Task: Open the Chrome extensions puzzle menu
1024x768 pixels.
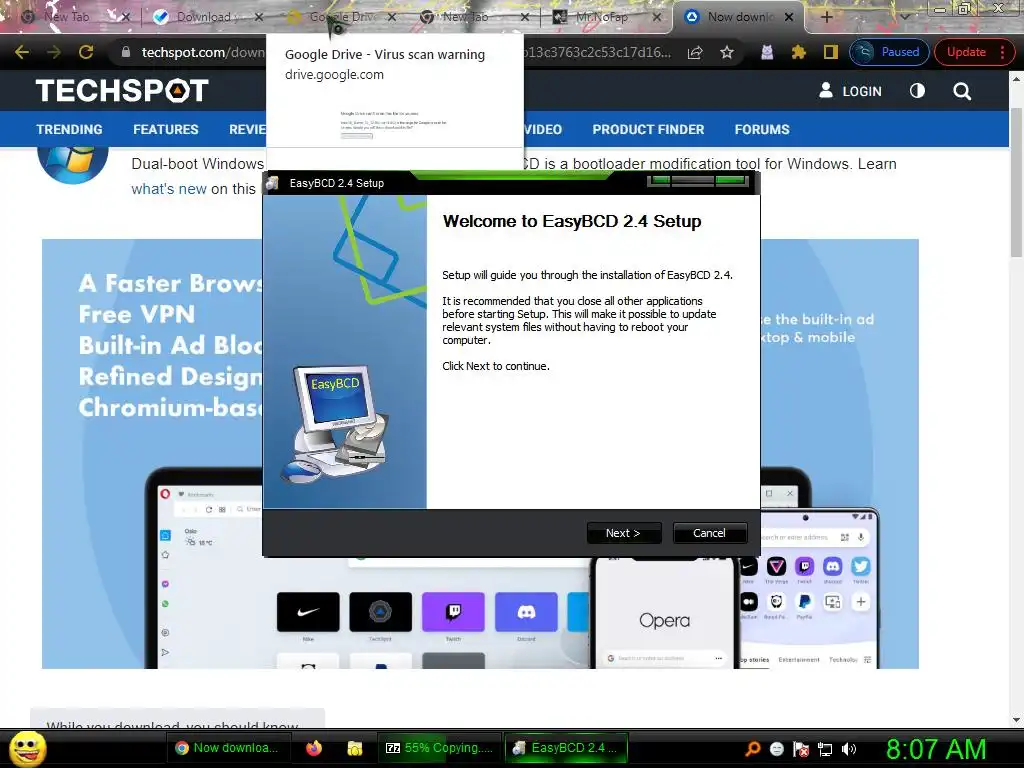Action: tap(799, 52)
